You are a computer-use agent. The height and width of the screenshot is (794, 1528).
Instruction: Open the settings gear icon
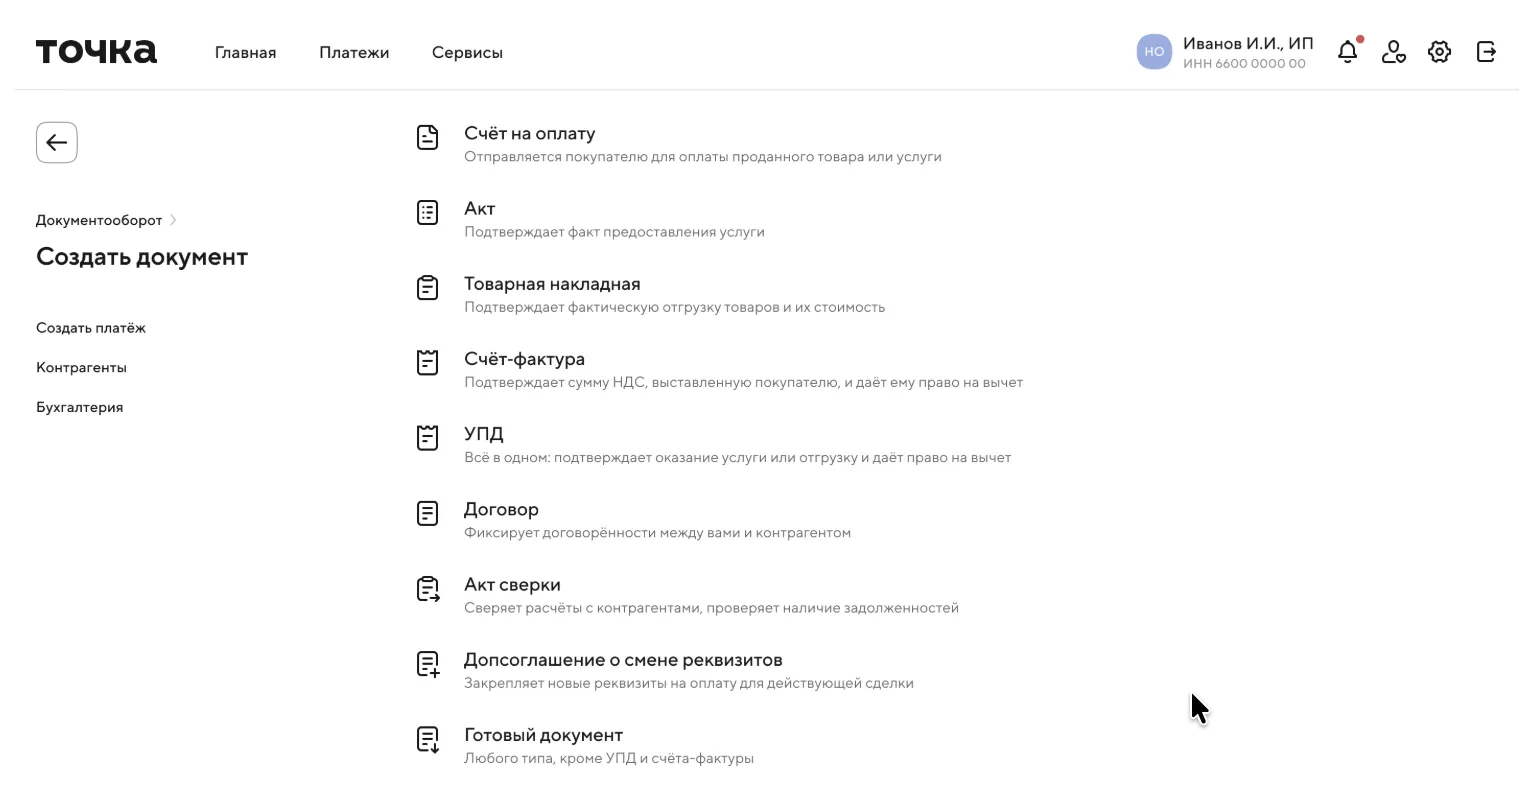pyautogui.click(x=1439, y=52)
